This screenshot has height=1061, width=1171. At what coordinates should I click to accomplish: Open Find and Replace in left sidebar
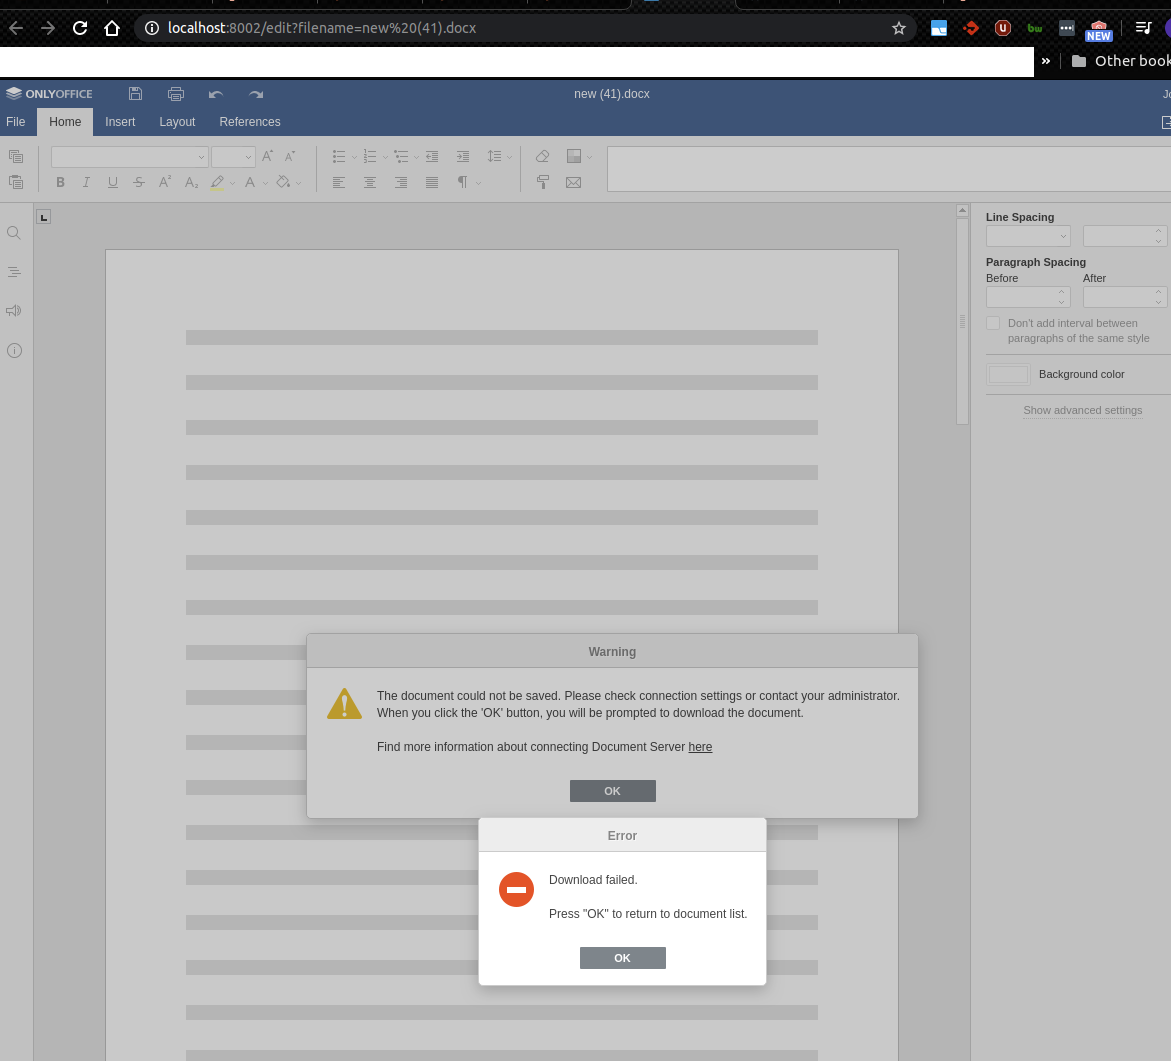[x=14, y=232]
